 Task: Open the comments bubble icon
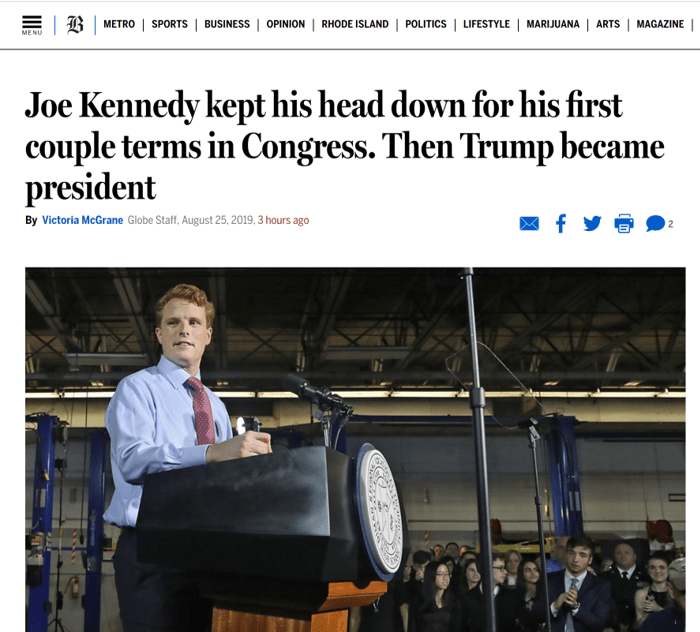pos(656,224)
